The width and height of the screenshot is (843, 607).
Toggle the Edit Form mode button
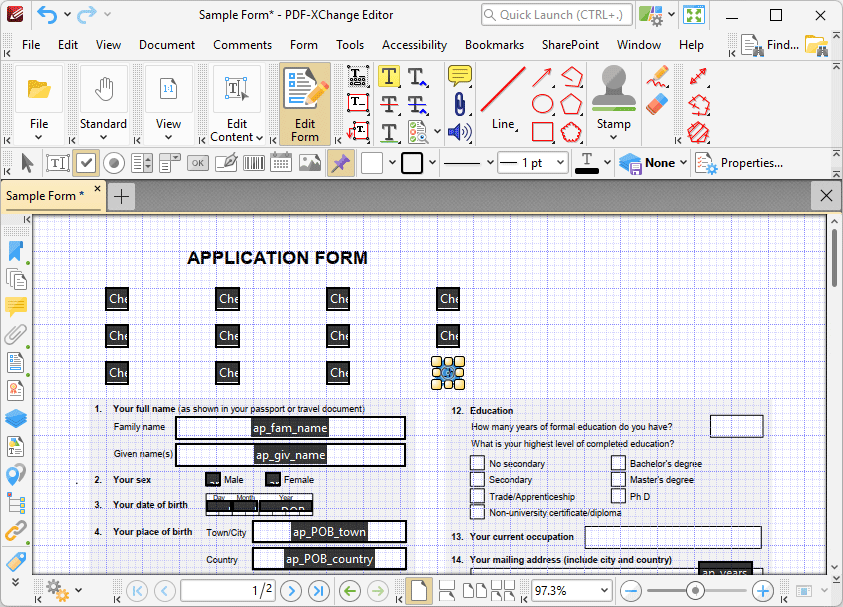tap(305, 104)
